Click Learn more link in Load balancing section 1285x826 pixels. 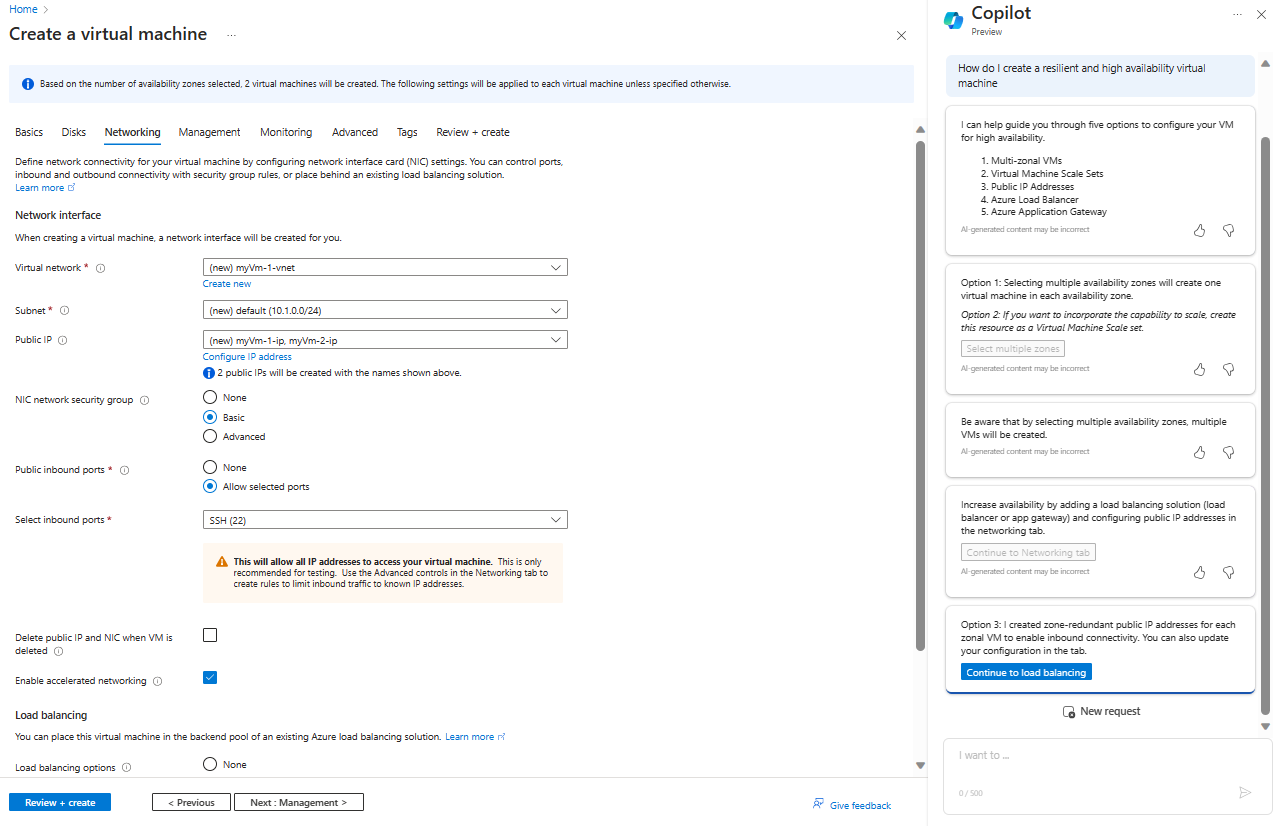click(x=475, y=737)
